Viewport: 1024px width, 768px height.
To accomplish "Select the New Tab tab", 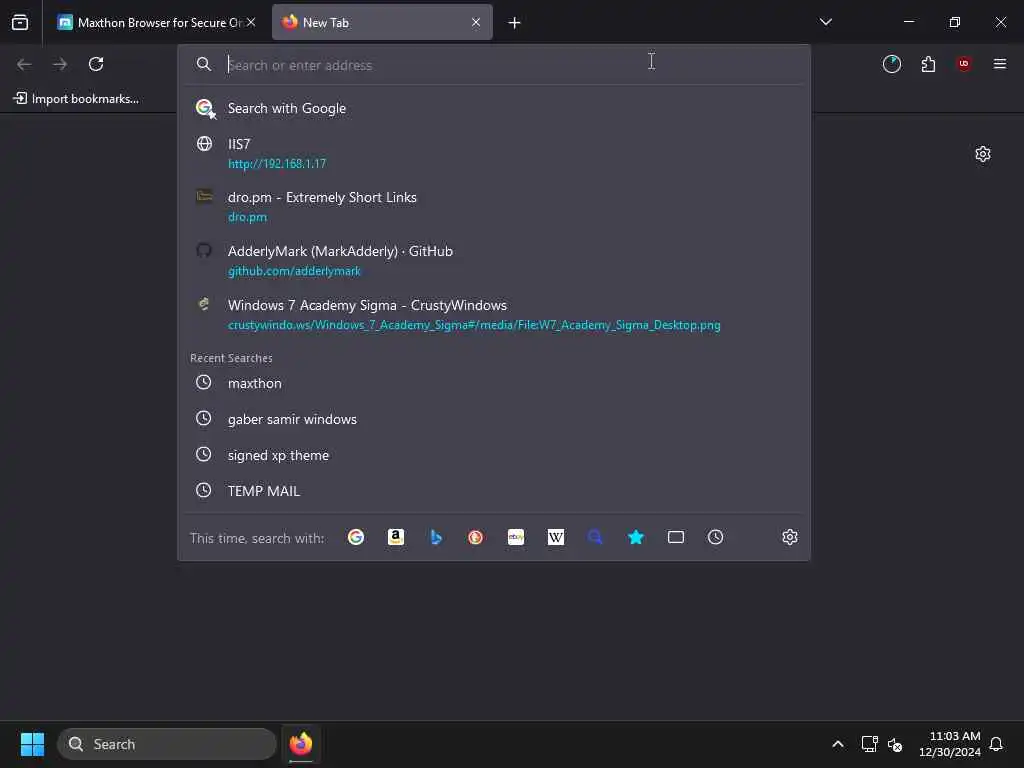I will tap(382, 22).
